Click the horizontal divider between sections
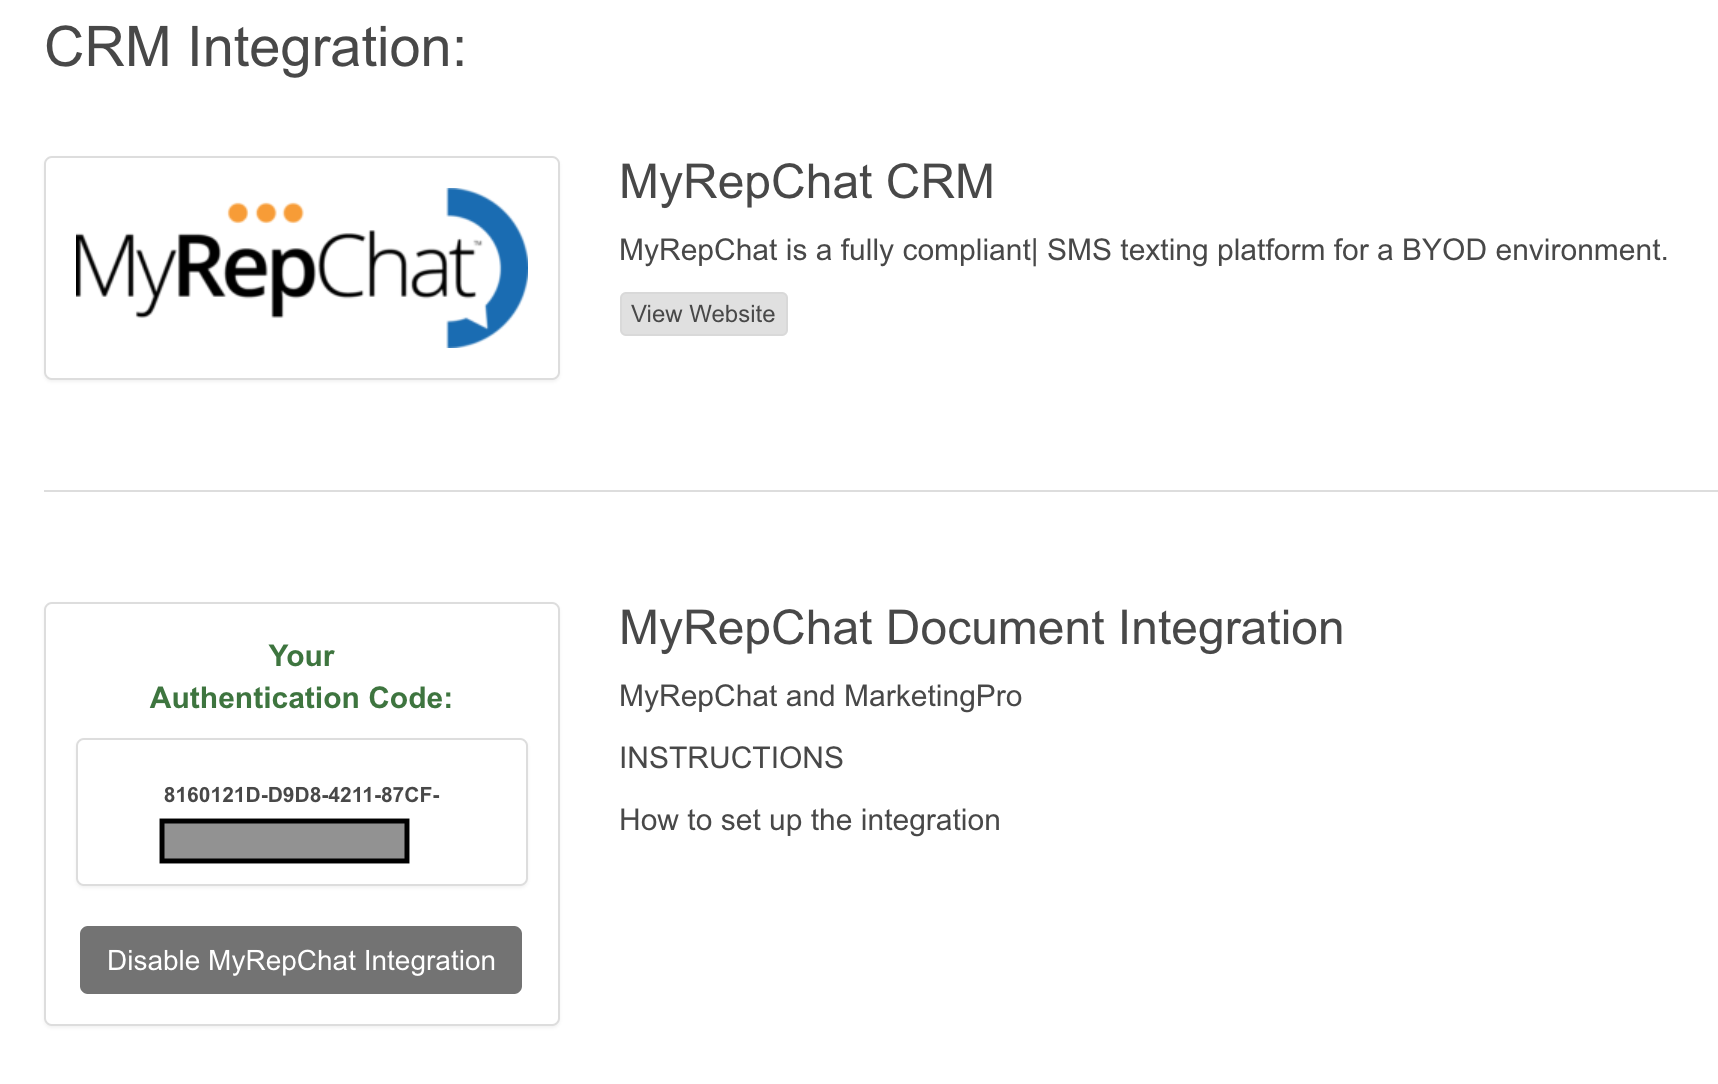Image resolution: width=1718 pixels, height=1084 pixels. [880, 491]
